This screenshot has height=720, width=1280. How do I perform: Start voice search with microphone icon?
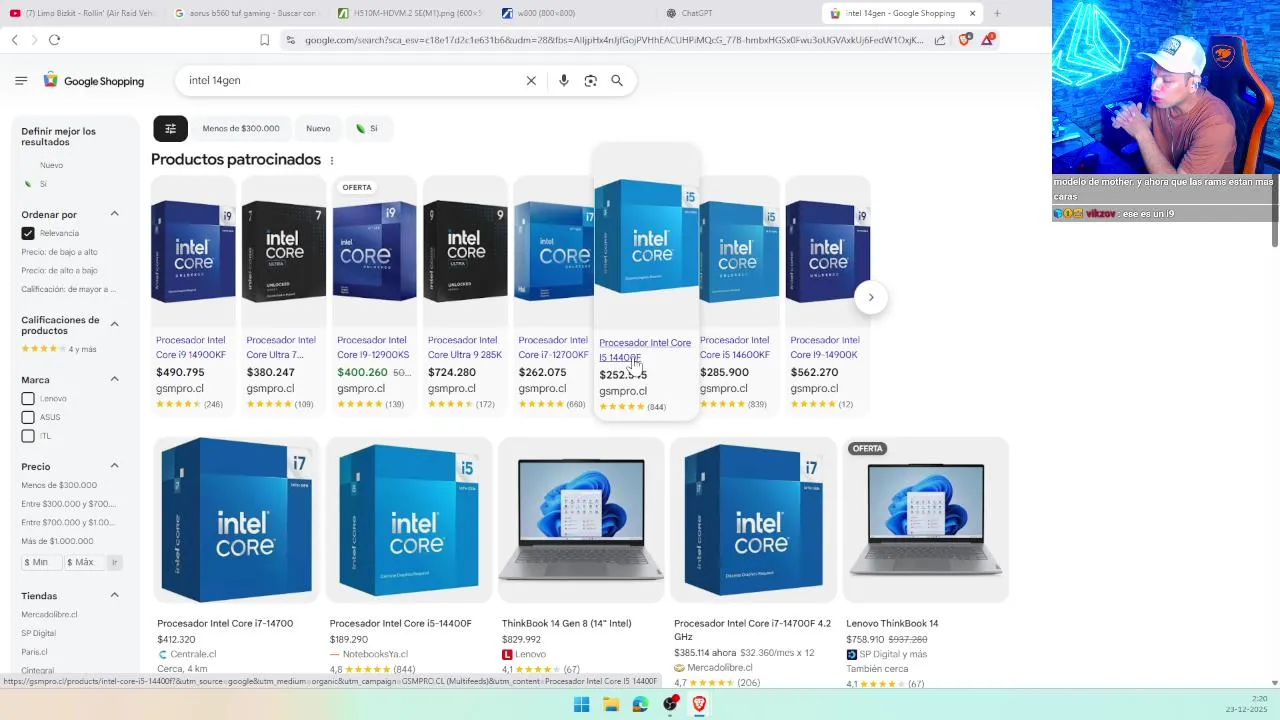click(x=564, y=81)
